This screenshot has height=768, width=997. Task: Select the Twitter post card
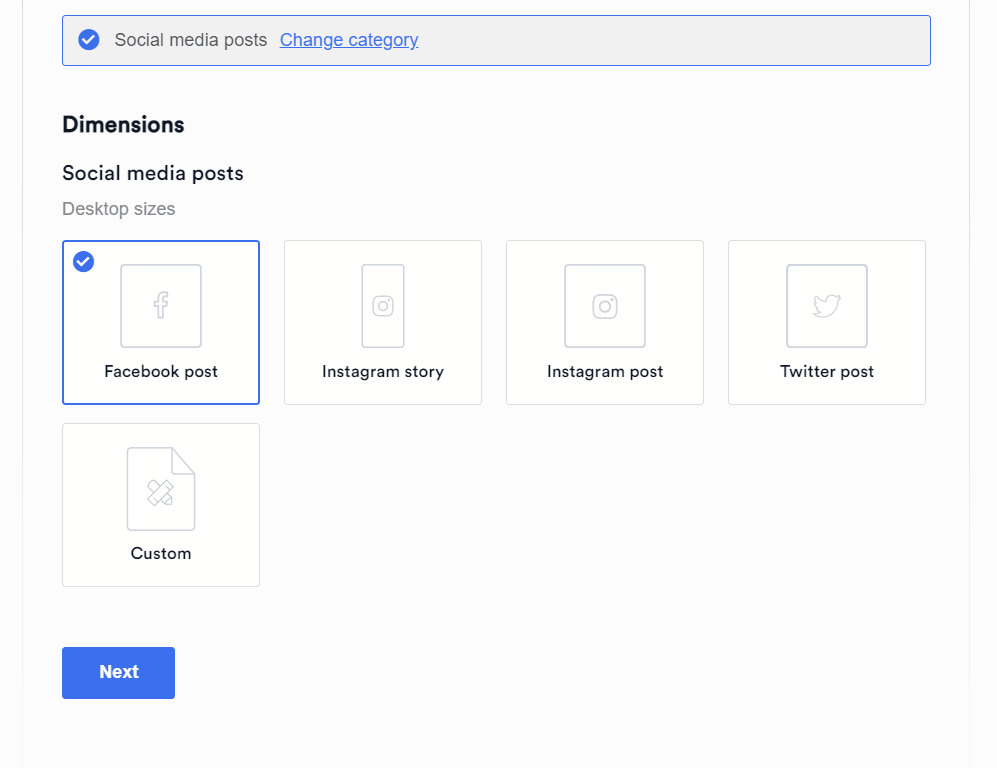coord(827,322)
